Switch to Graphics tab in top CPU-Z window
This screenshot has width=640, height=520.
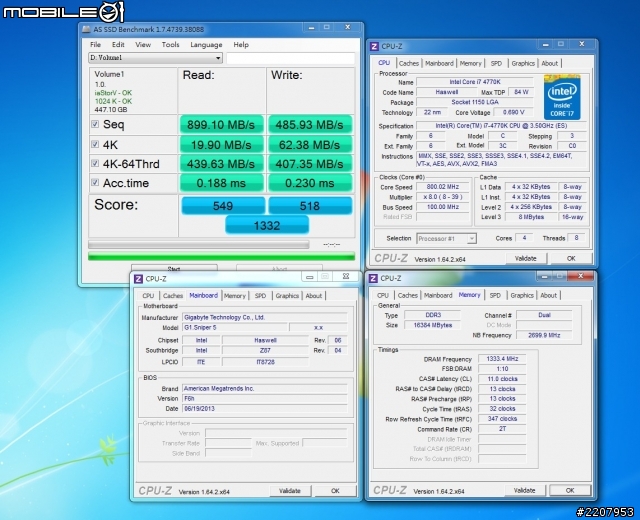coord(523,63)
